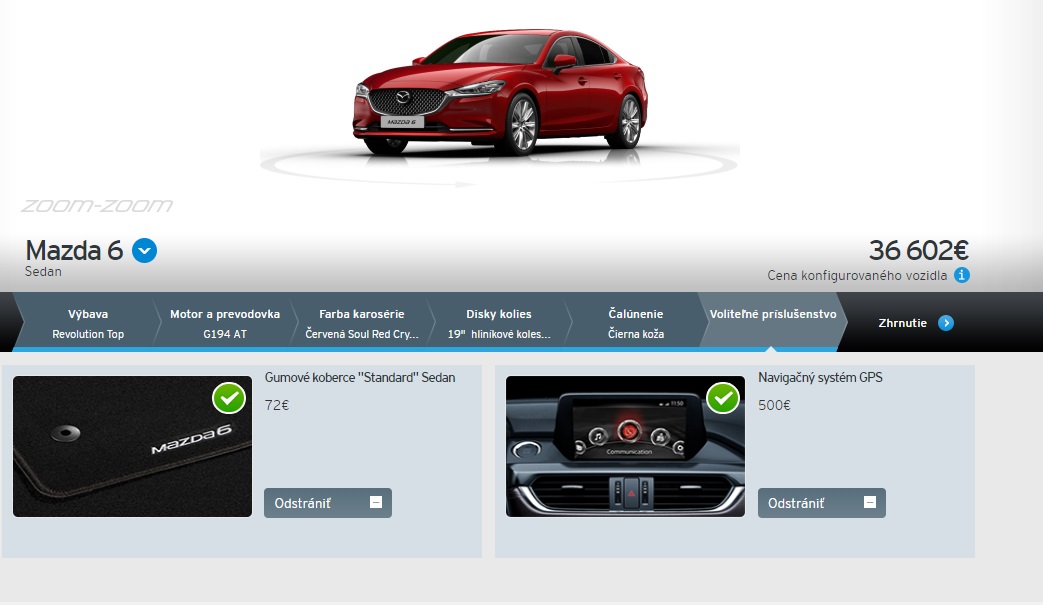Click minus icon on rubber mats Odstrániť
Image resolution: width=1043 pixels, height=605 pixels.
(376, 503)
